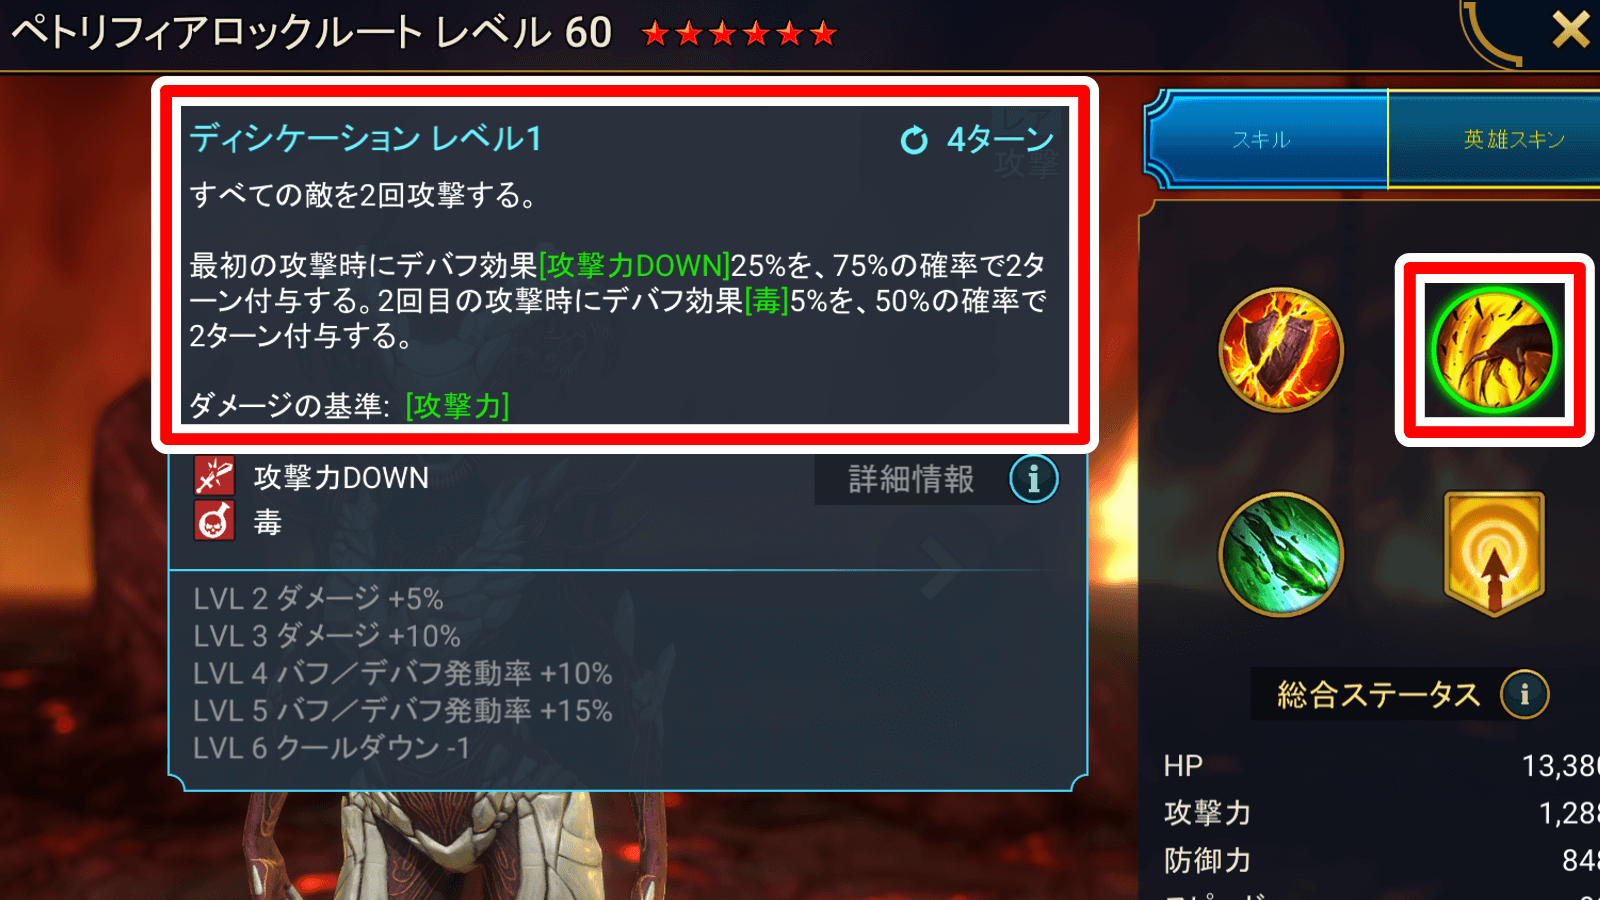The image size is (1600, 900).
Task: Click the 詳細情報 button
Action: point(911,479)
